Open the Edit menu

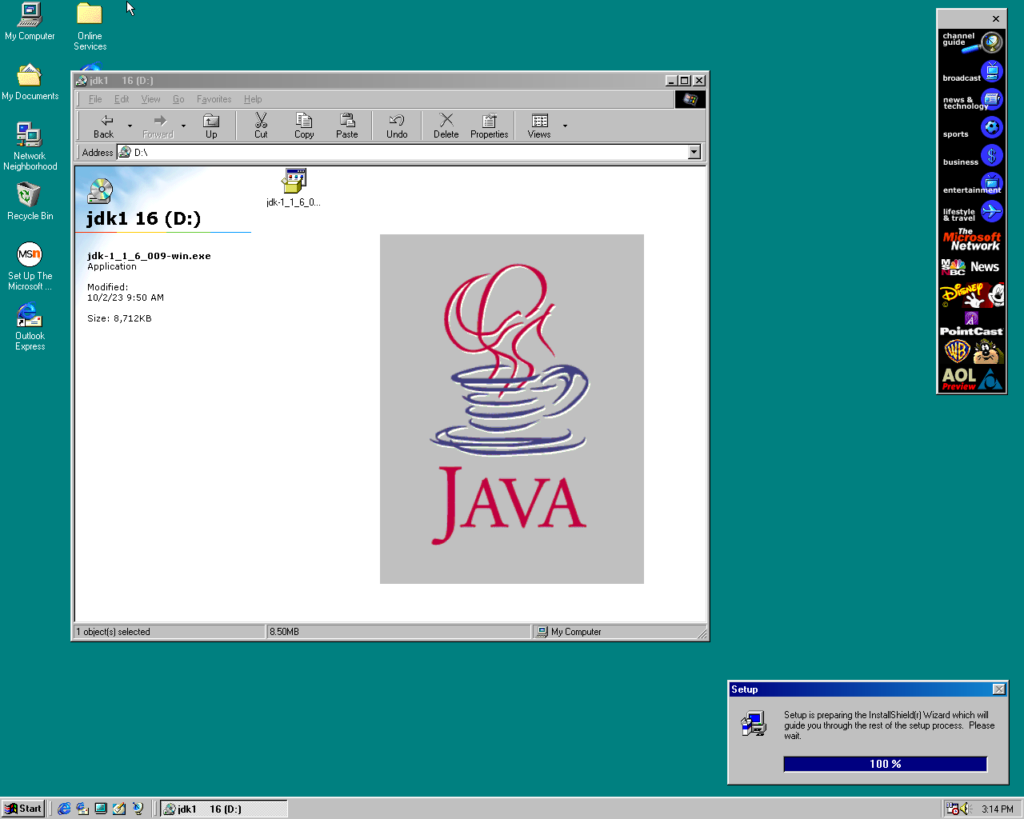121,99
